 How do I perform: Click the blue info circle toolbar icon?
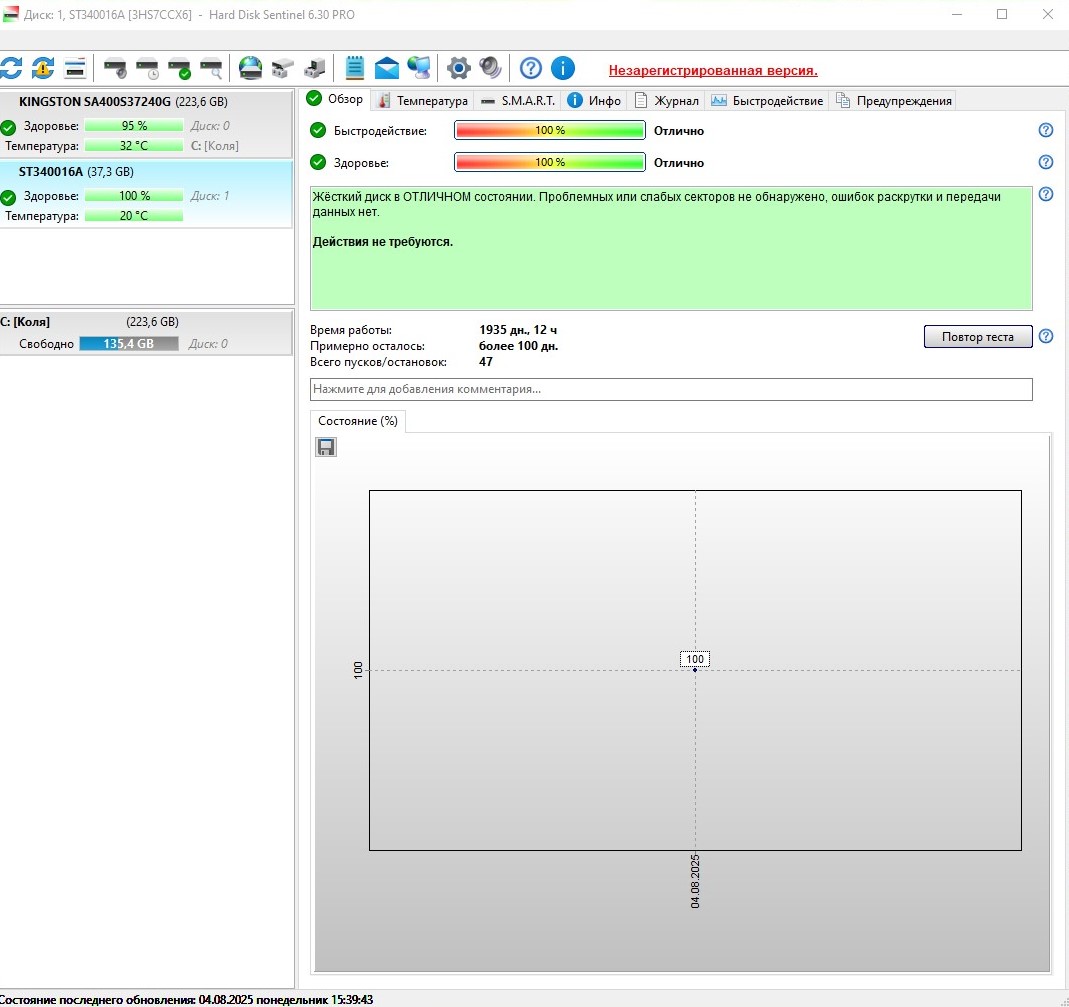(563, 68)
